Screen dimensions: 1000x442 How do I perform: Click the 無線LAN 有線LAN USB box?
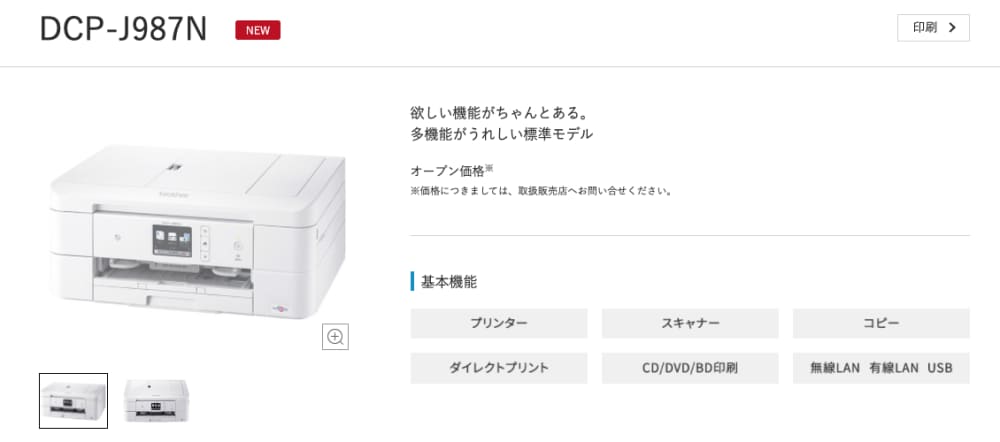(881, 368)
